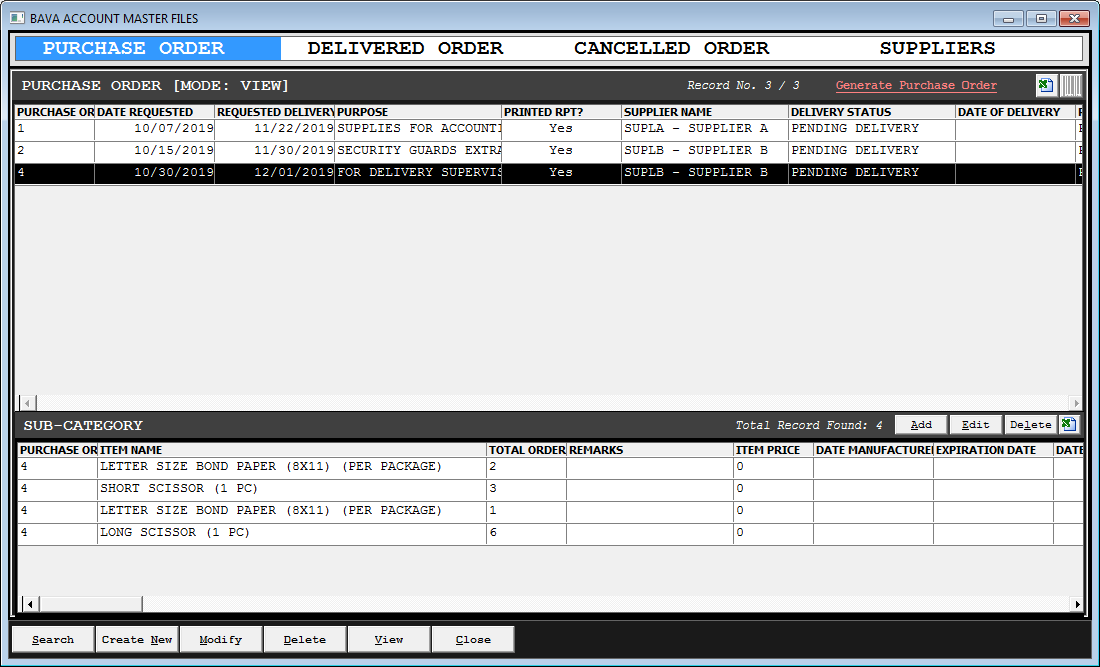Click the Create New button
The height and width of the screenshot is (667, 1100).
137,640
